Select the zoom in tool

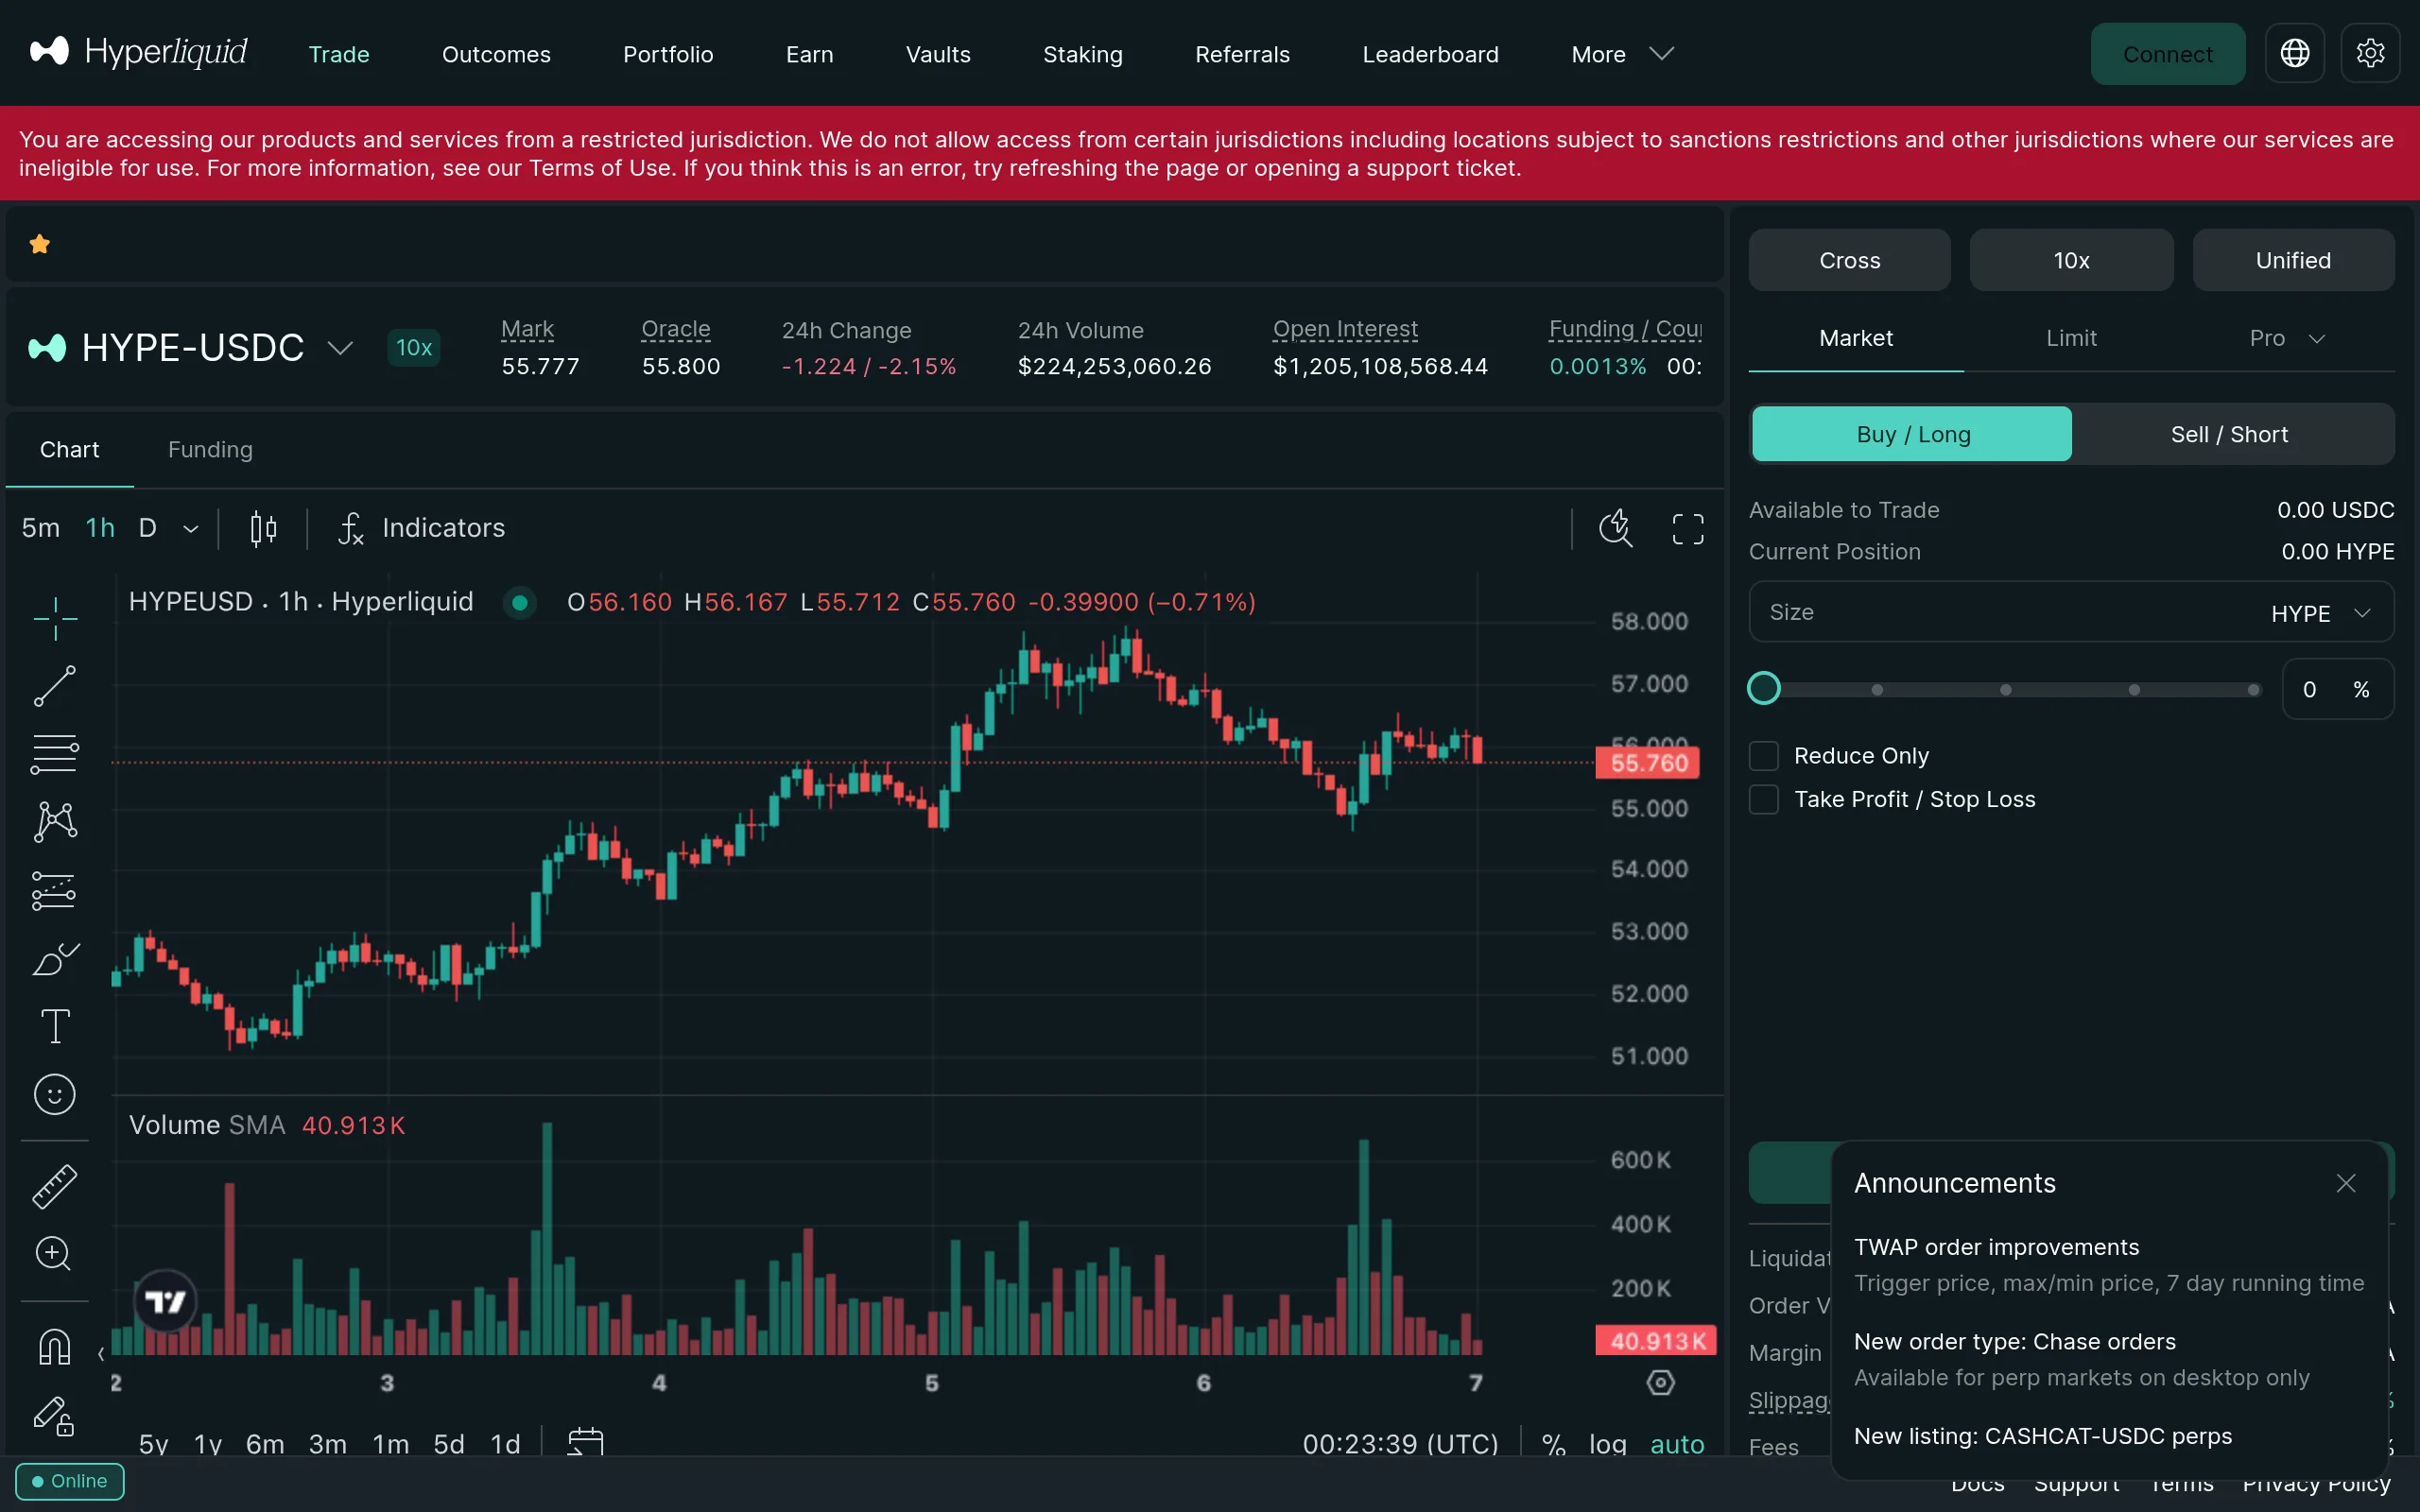click(x=53, y=1254)
